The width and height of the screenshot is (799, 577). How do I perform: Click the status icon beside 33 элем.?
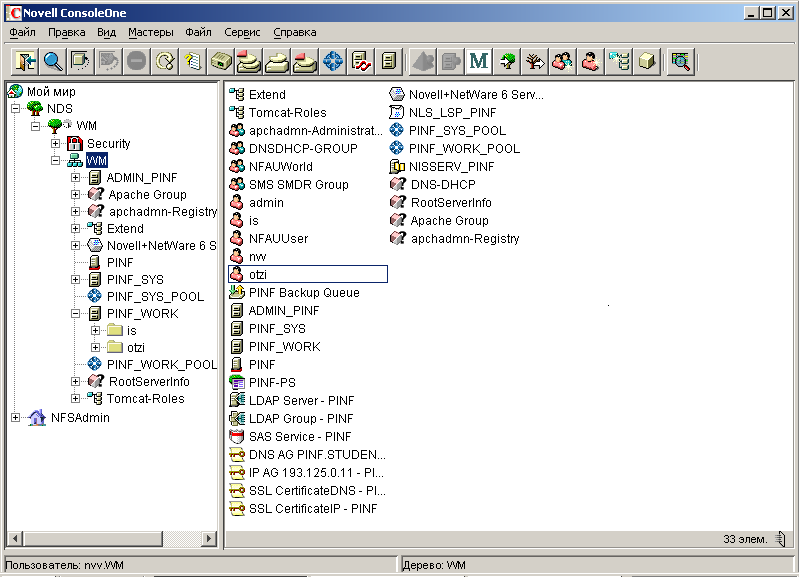tap(781, 539)
